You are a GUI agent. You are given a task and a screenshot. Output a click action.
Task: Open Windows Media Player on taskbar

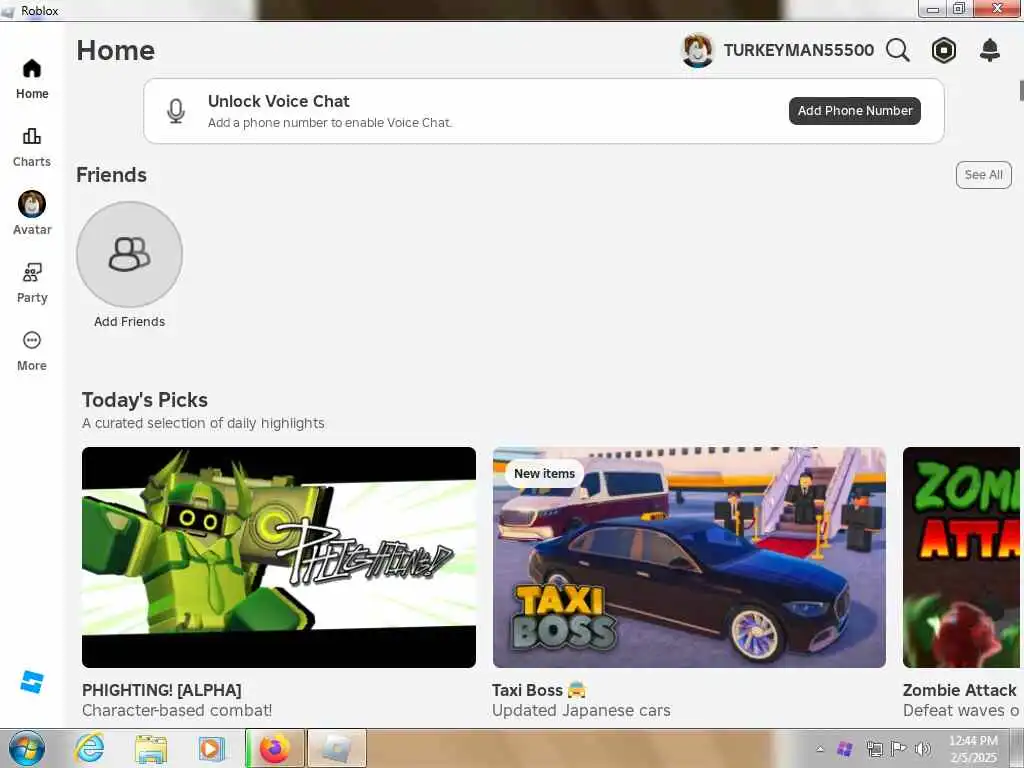212,749
